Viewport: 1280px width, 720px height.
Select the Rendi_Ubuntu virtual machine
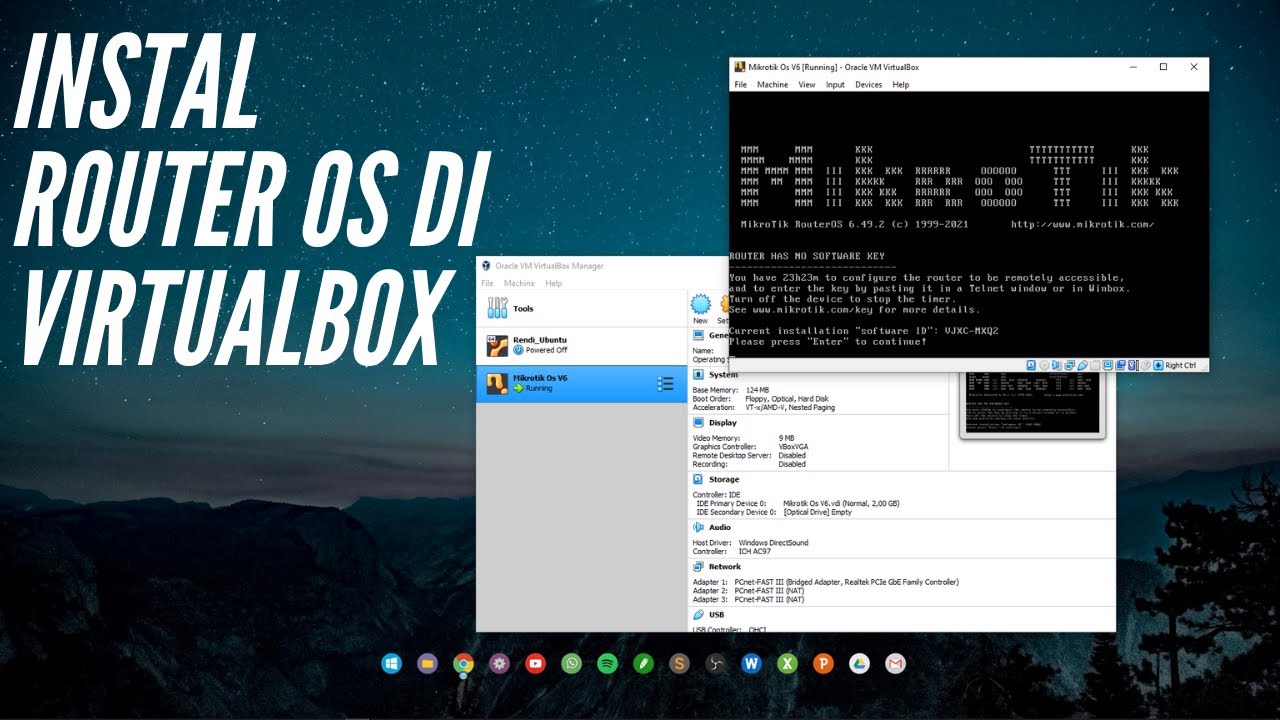pos(582,346)
